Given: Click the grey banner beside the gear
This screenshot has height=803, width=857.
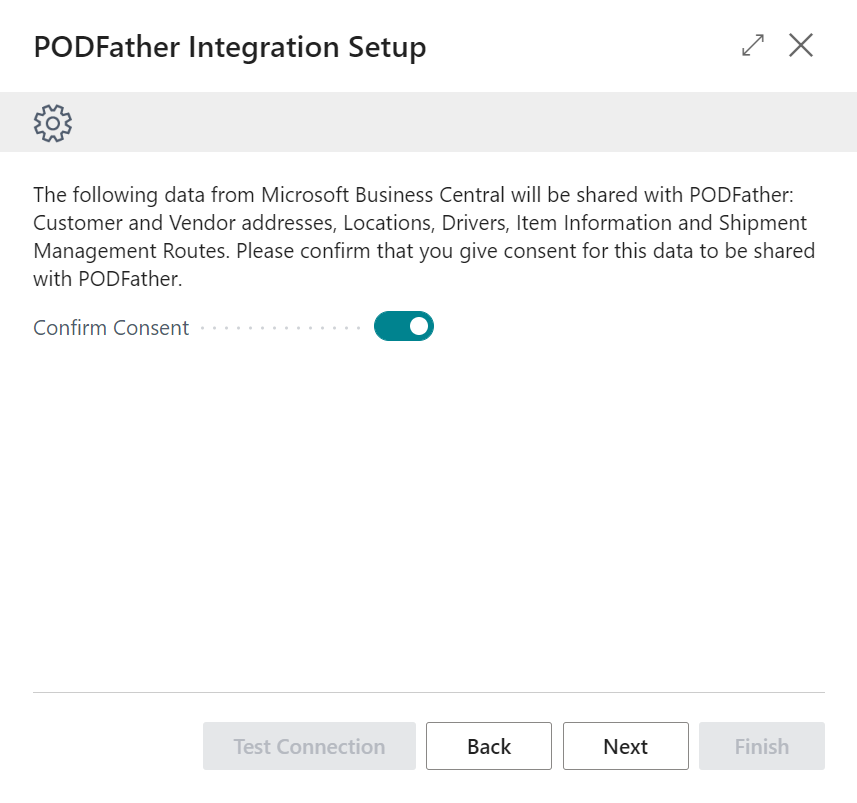Looking at the screenshot, I should tap(465, 122).
